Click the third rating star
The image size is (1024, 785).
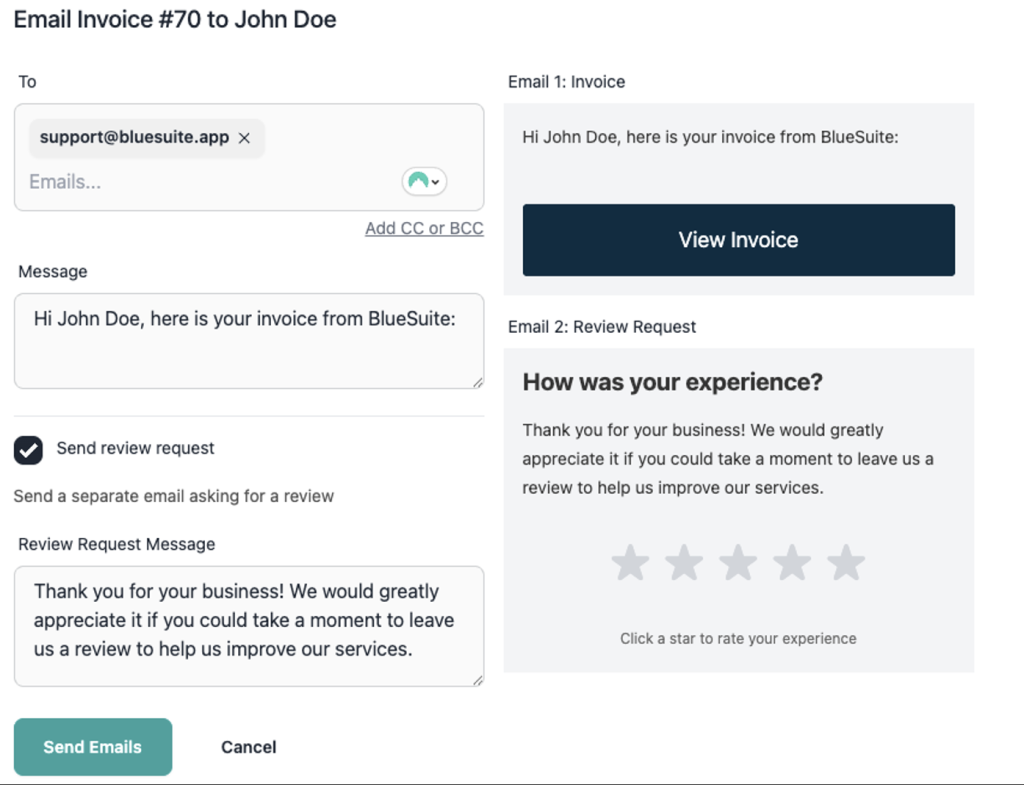click(x=738, y=562)
